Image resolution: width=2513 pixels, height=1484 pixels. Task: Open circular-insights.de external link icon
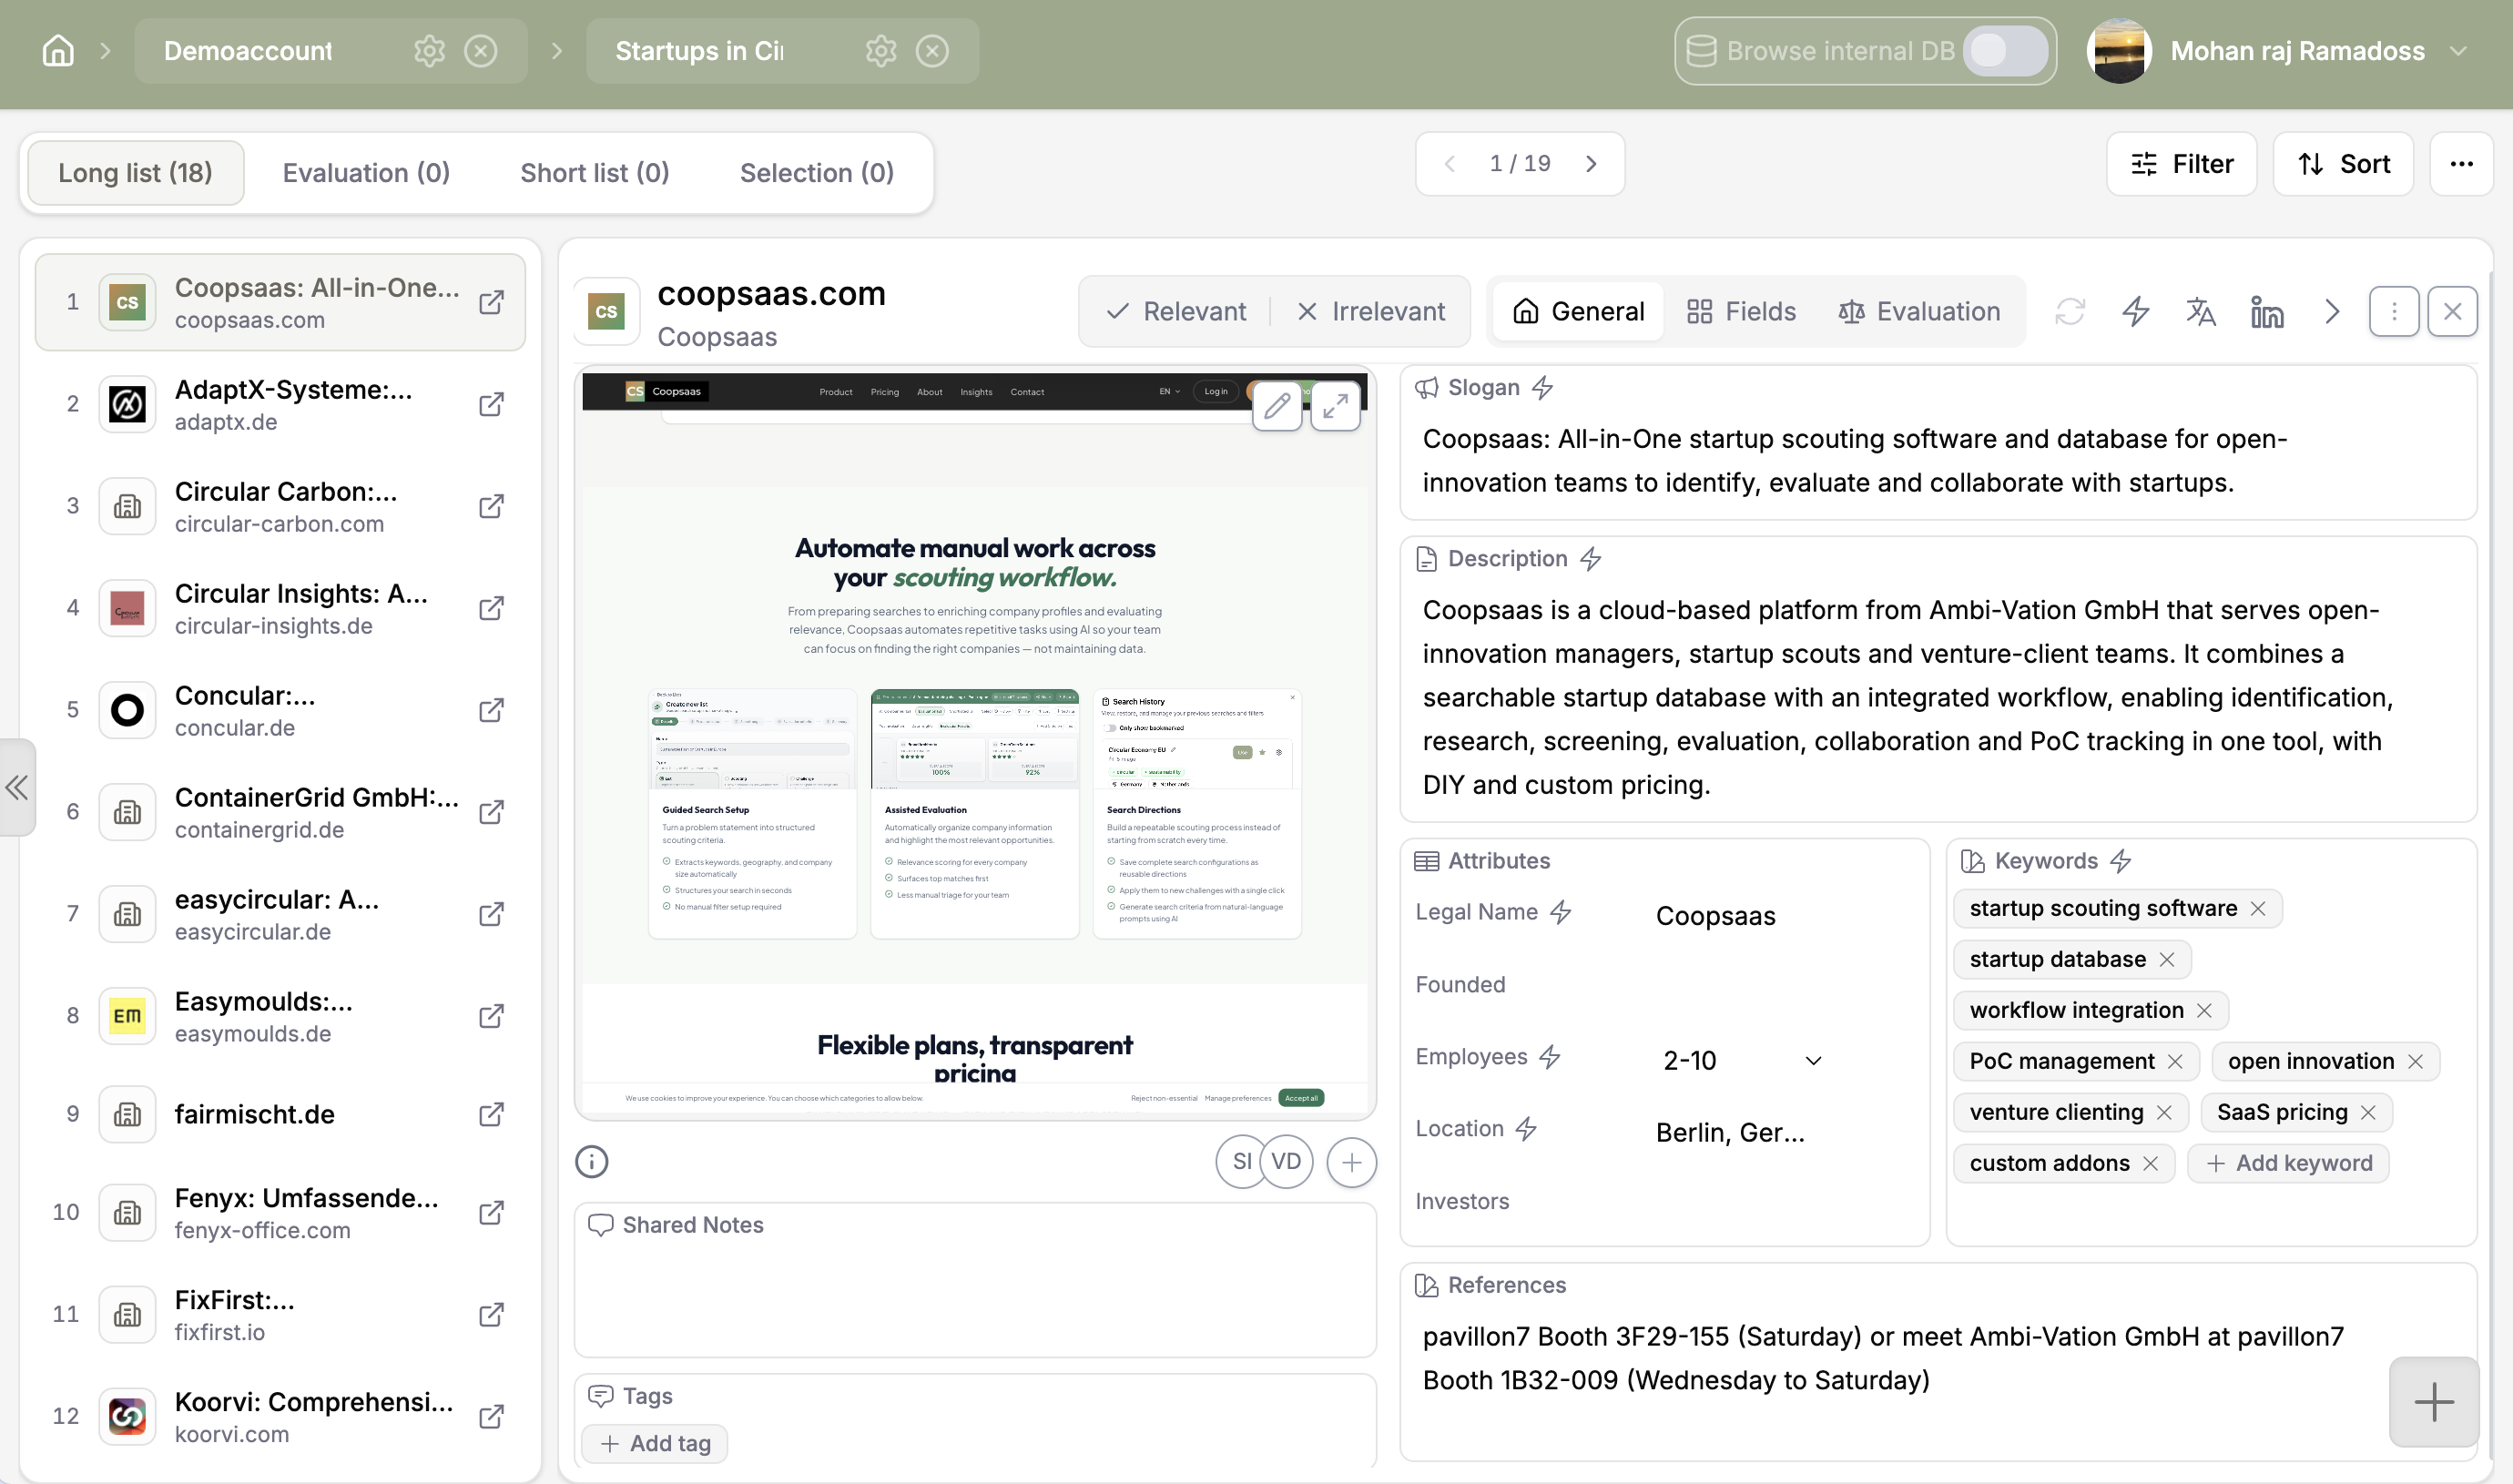click(491, 609)
